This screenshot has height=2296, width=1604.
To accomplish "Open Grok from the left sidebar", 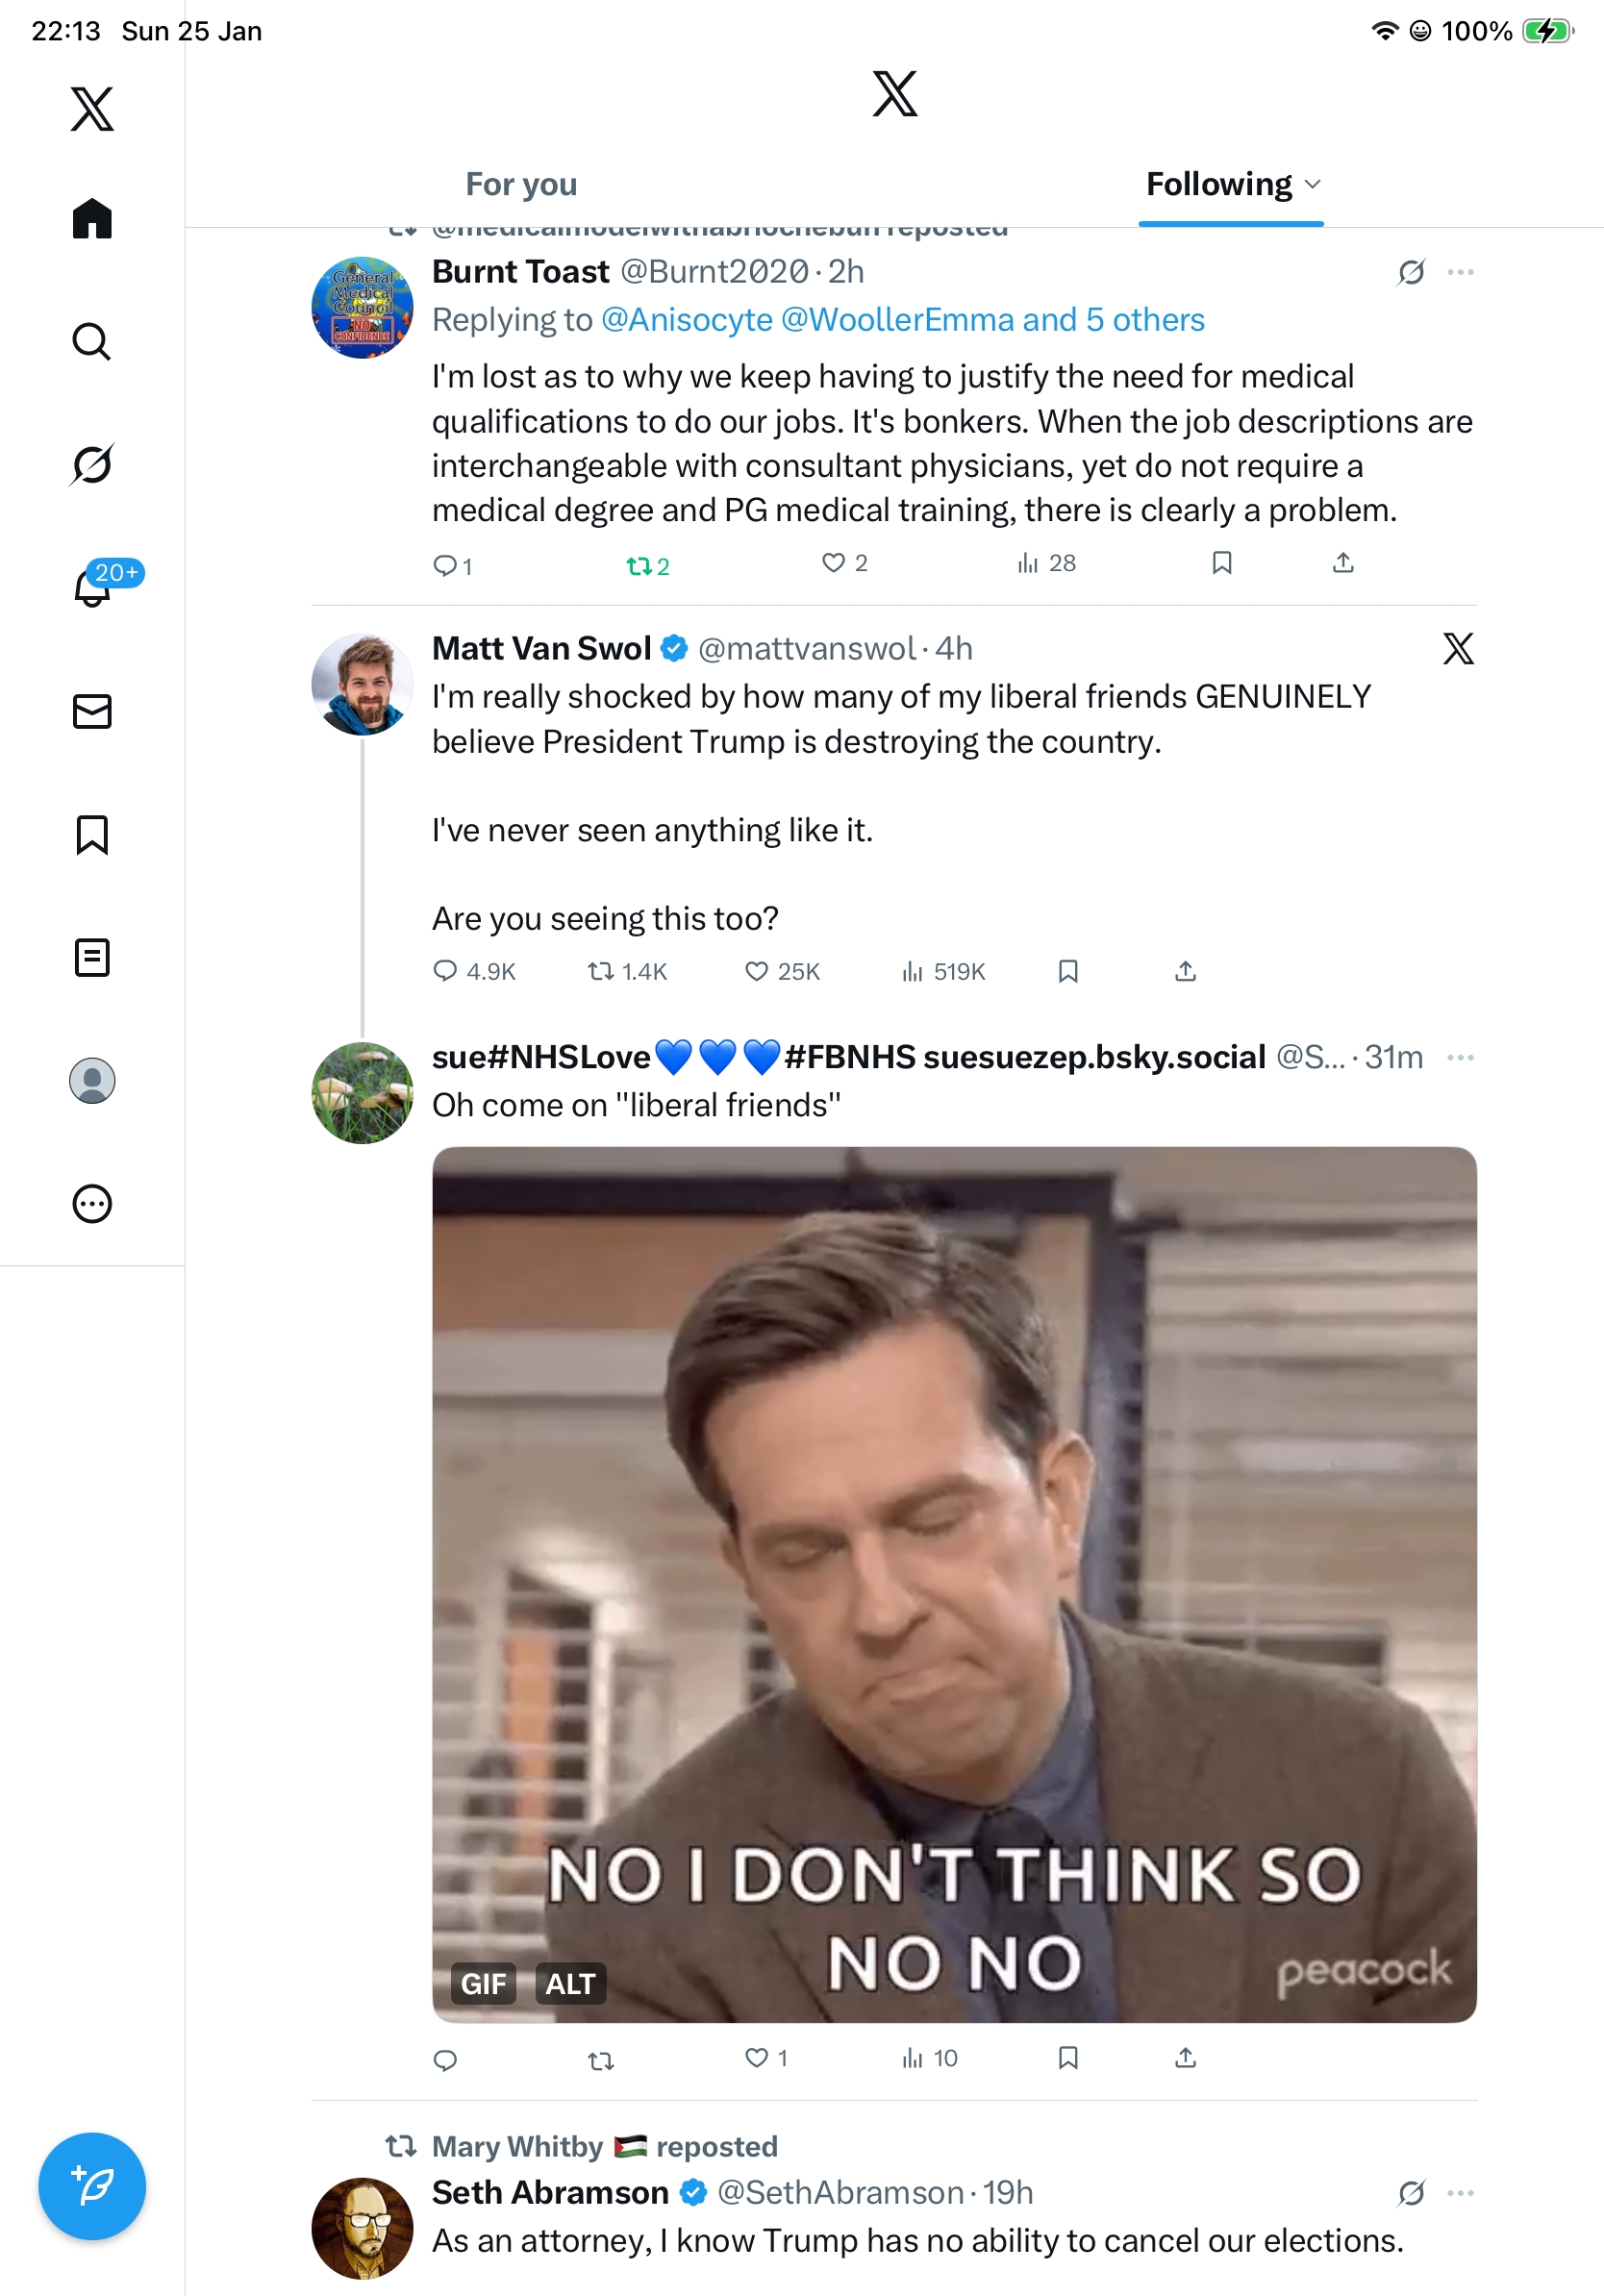I will point(92,465).
